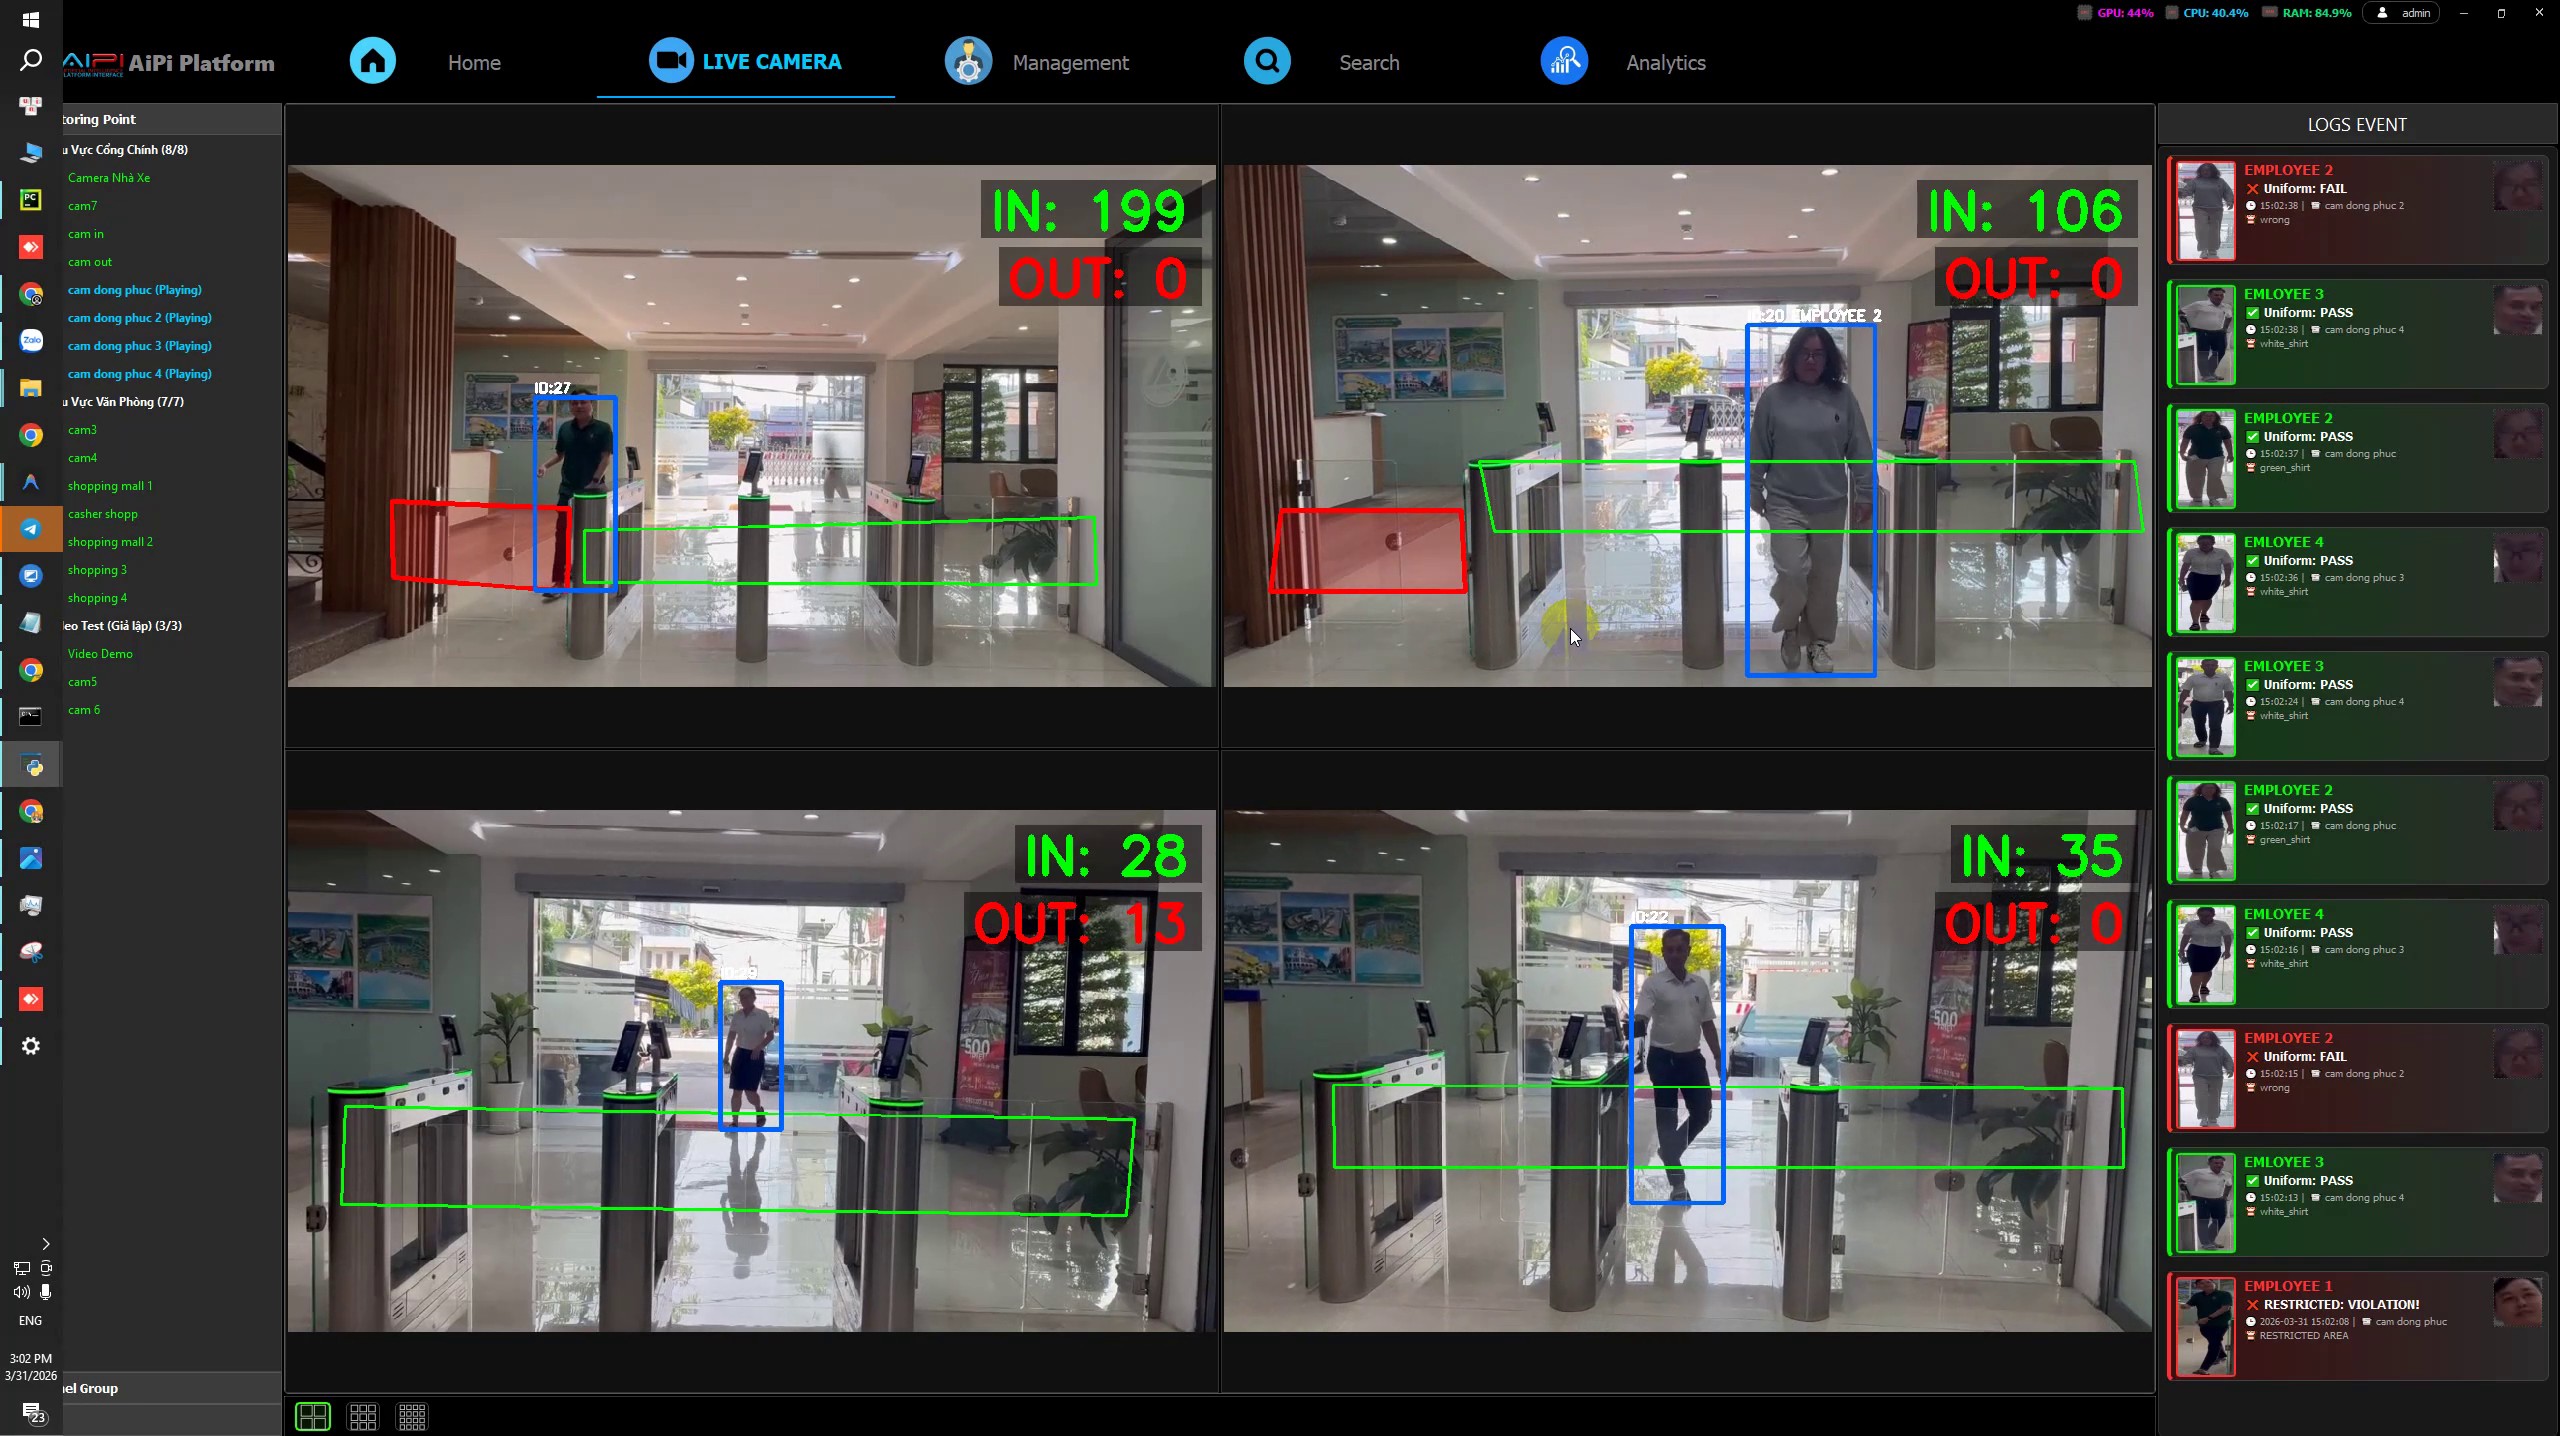2560x1436 pixels.
Task: Collapse the Vực Văn Phòng (7/7) group
Action: [x=123, y=401]
